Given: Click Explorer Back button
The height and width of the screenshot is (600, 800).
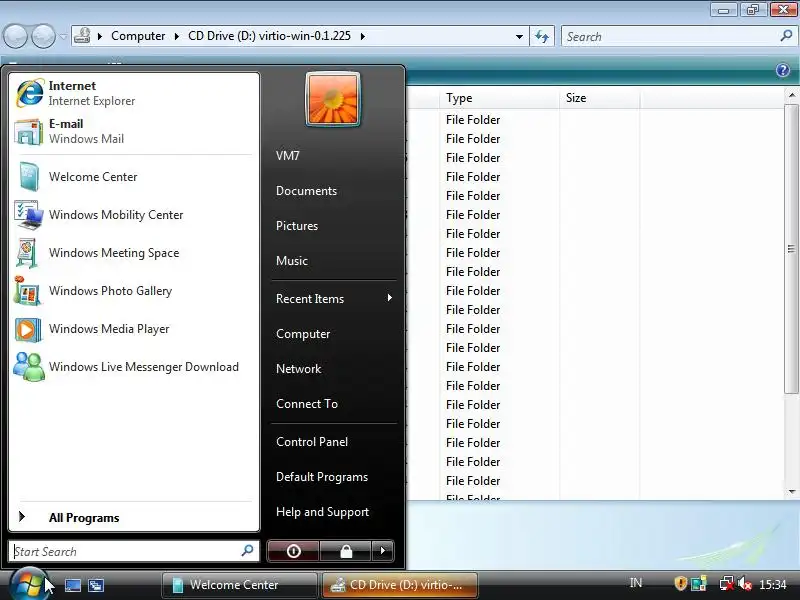Looking at the screenshot, I should [x=15, y=36].
